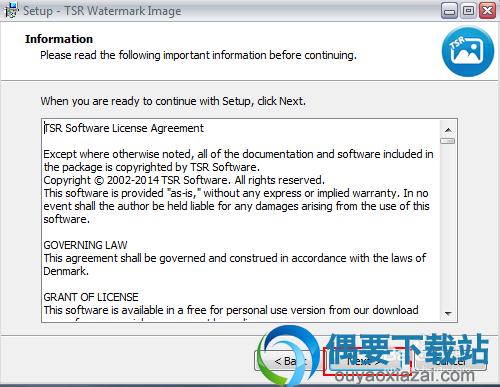The image size is (500, 387).
Task: Click 'When you are ready to continue' instruction text
Action: tap(173, 101)
